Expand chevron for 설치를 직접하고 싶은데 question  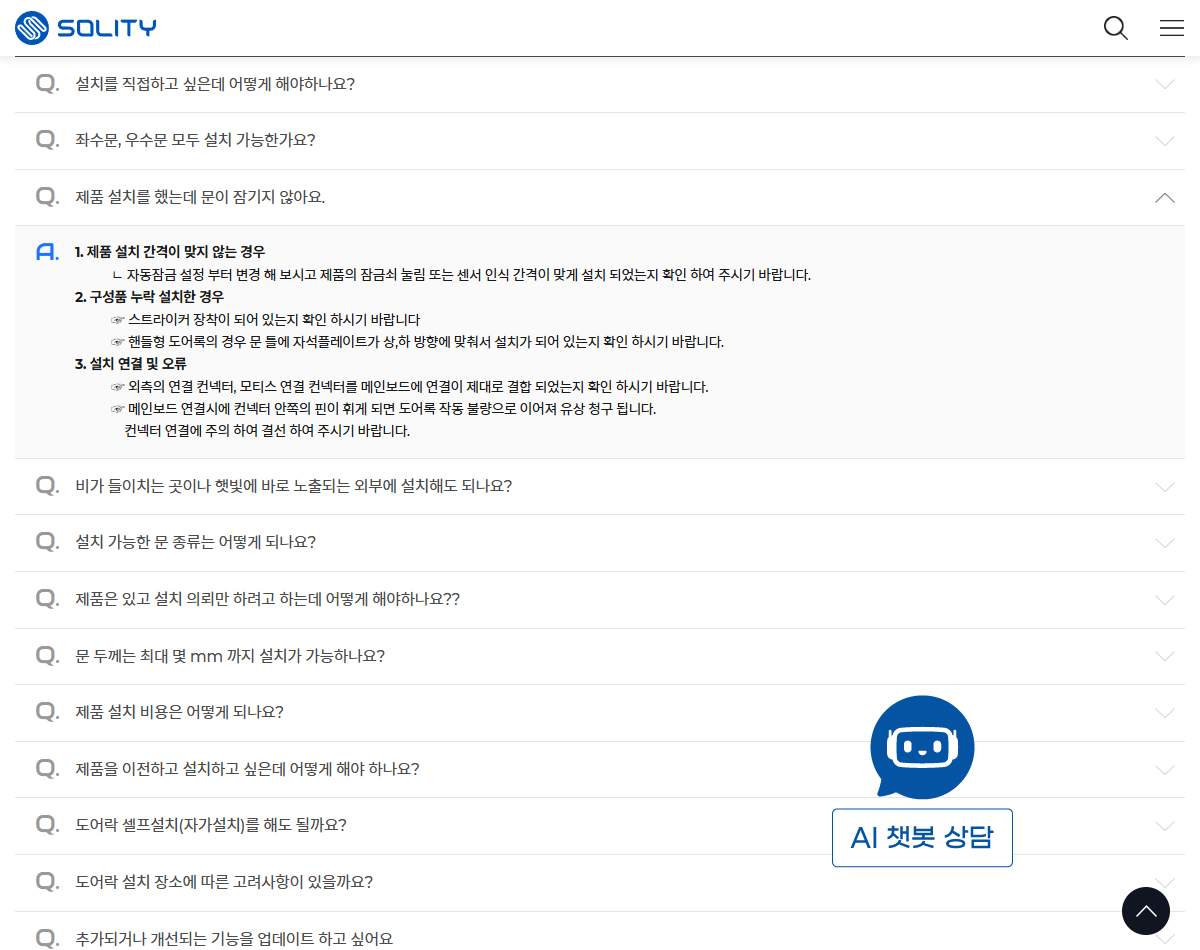(1165, 84)
